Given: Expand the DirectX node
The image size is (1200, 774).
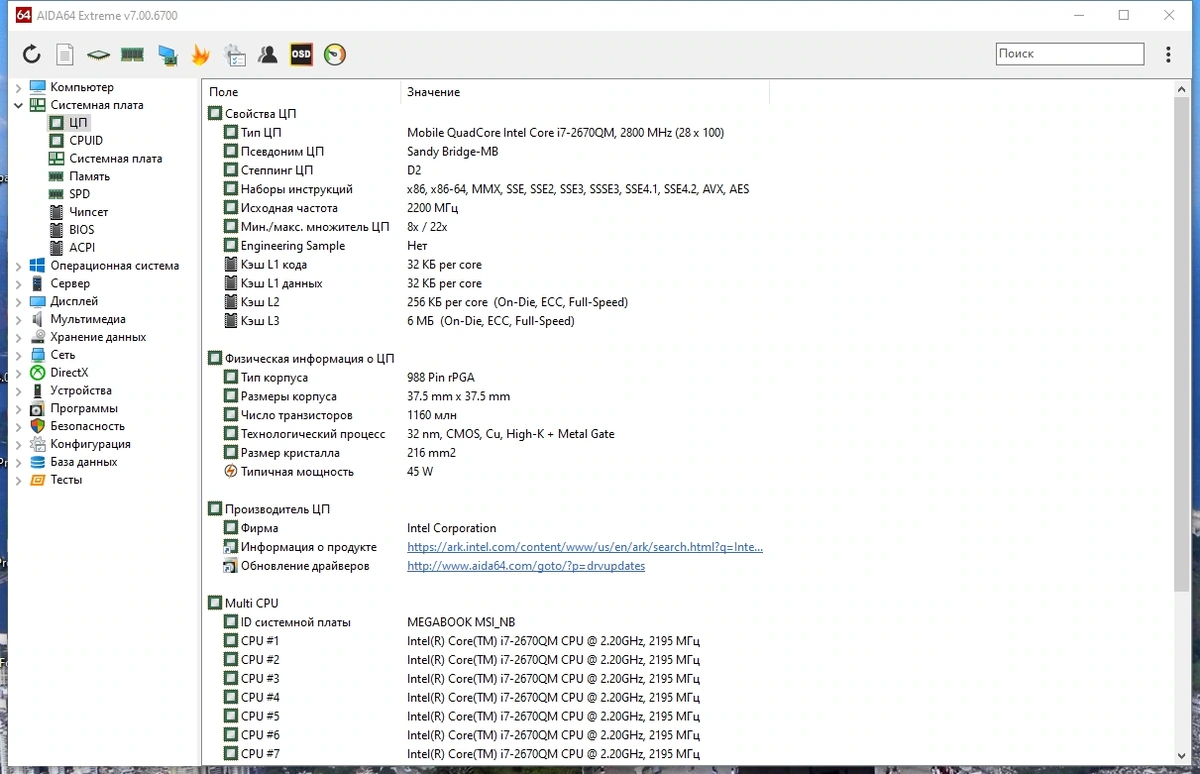Looking at the screenshot, I should pos(19,373).
